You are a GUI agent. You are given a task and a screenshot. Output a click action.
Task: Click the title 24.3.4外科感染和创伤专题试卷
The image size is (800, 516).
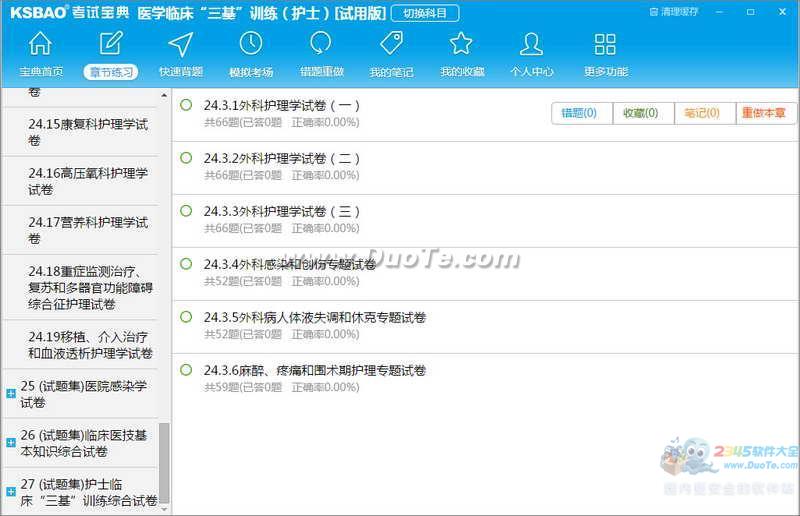(x=289, y=264)
